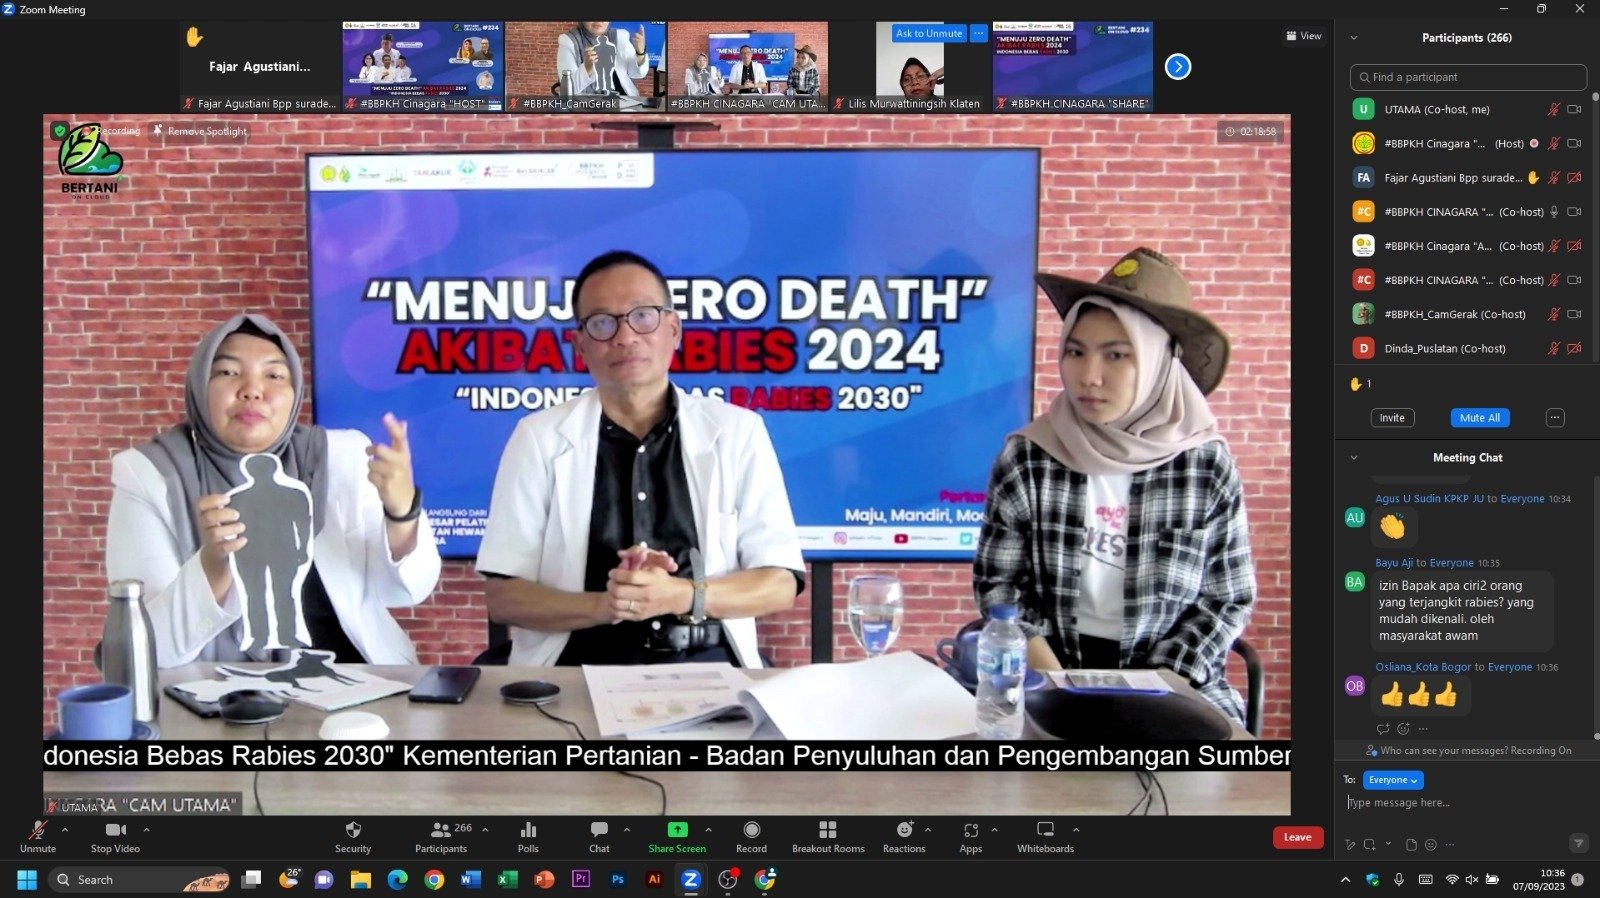This screenshot has width=1600, height=898.
Task: Click the next arrow in the video strip
Action: pos(1178,67)
